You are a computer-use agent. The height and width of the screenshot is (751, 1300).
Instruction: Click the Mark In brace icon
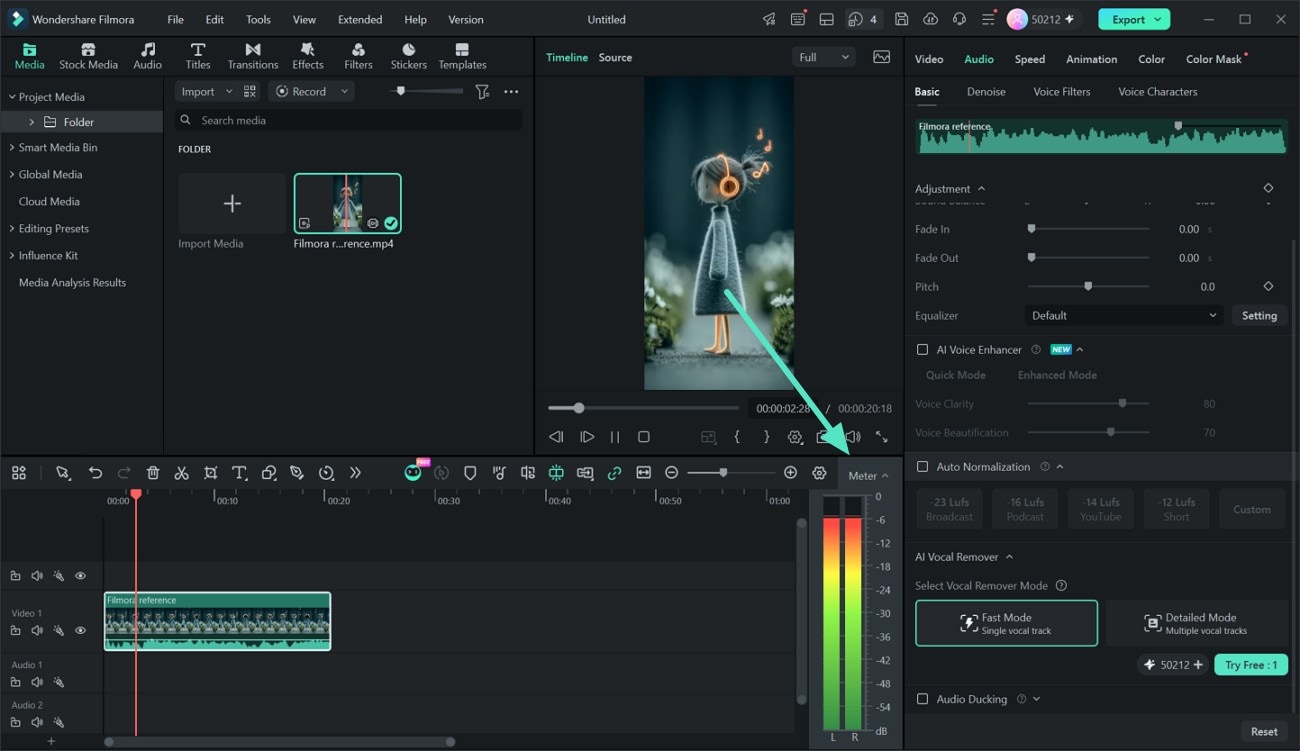coord(737,437)
